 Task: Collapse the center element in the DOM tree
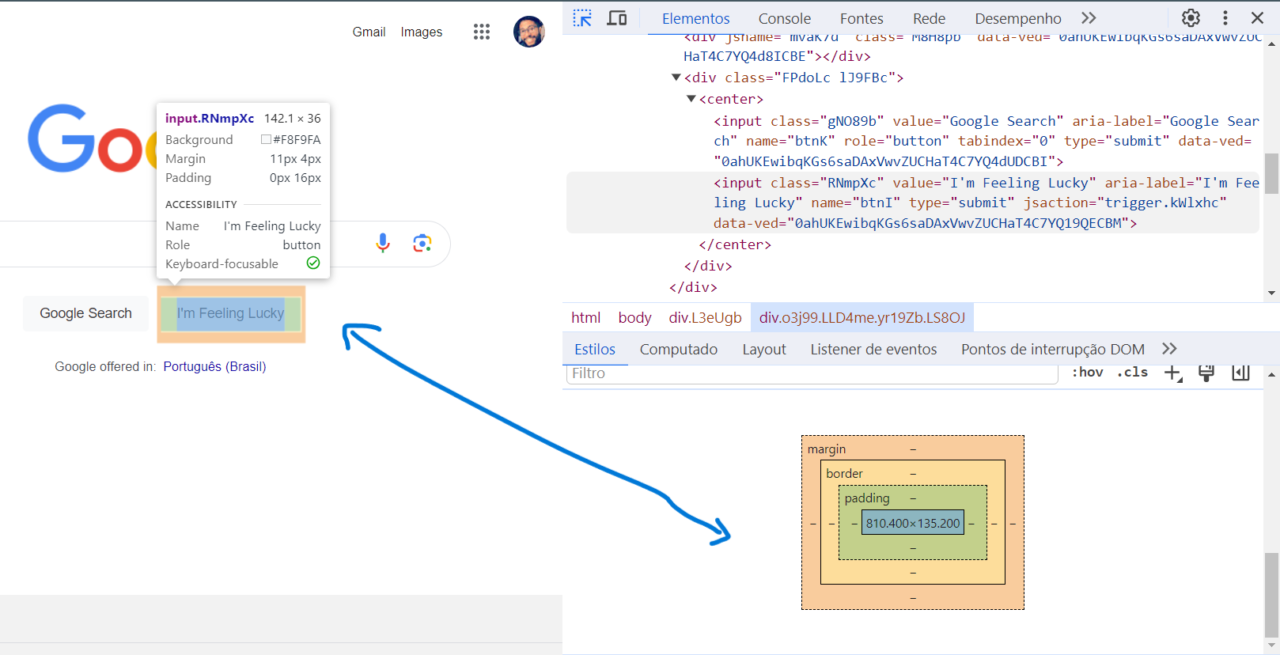click(691, 98)
